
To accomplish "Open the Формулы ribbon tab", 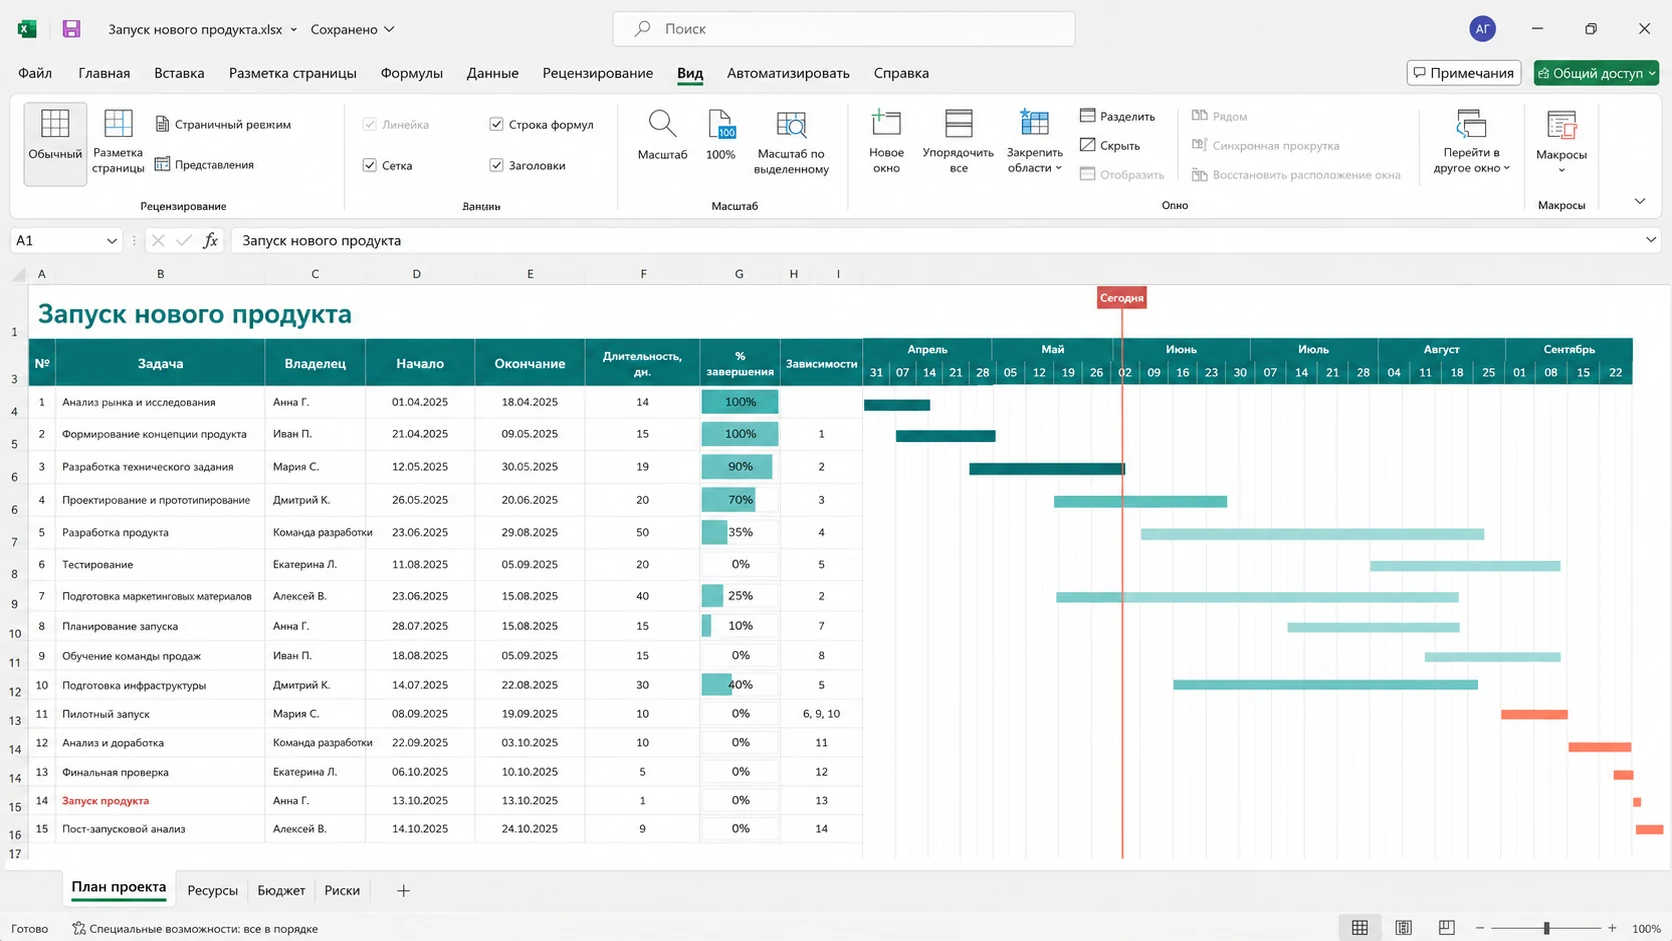I will coord(411,73).
